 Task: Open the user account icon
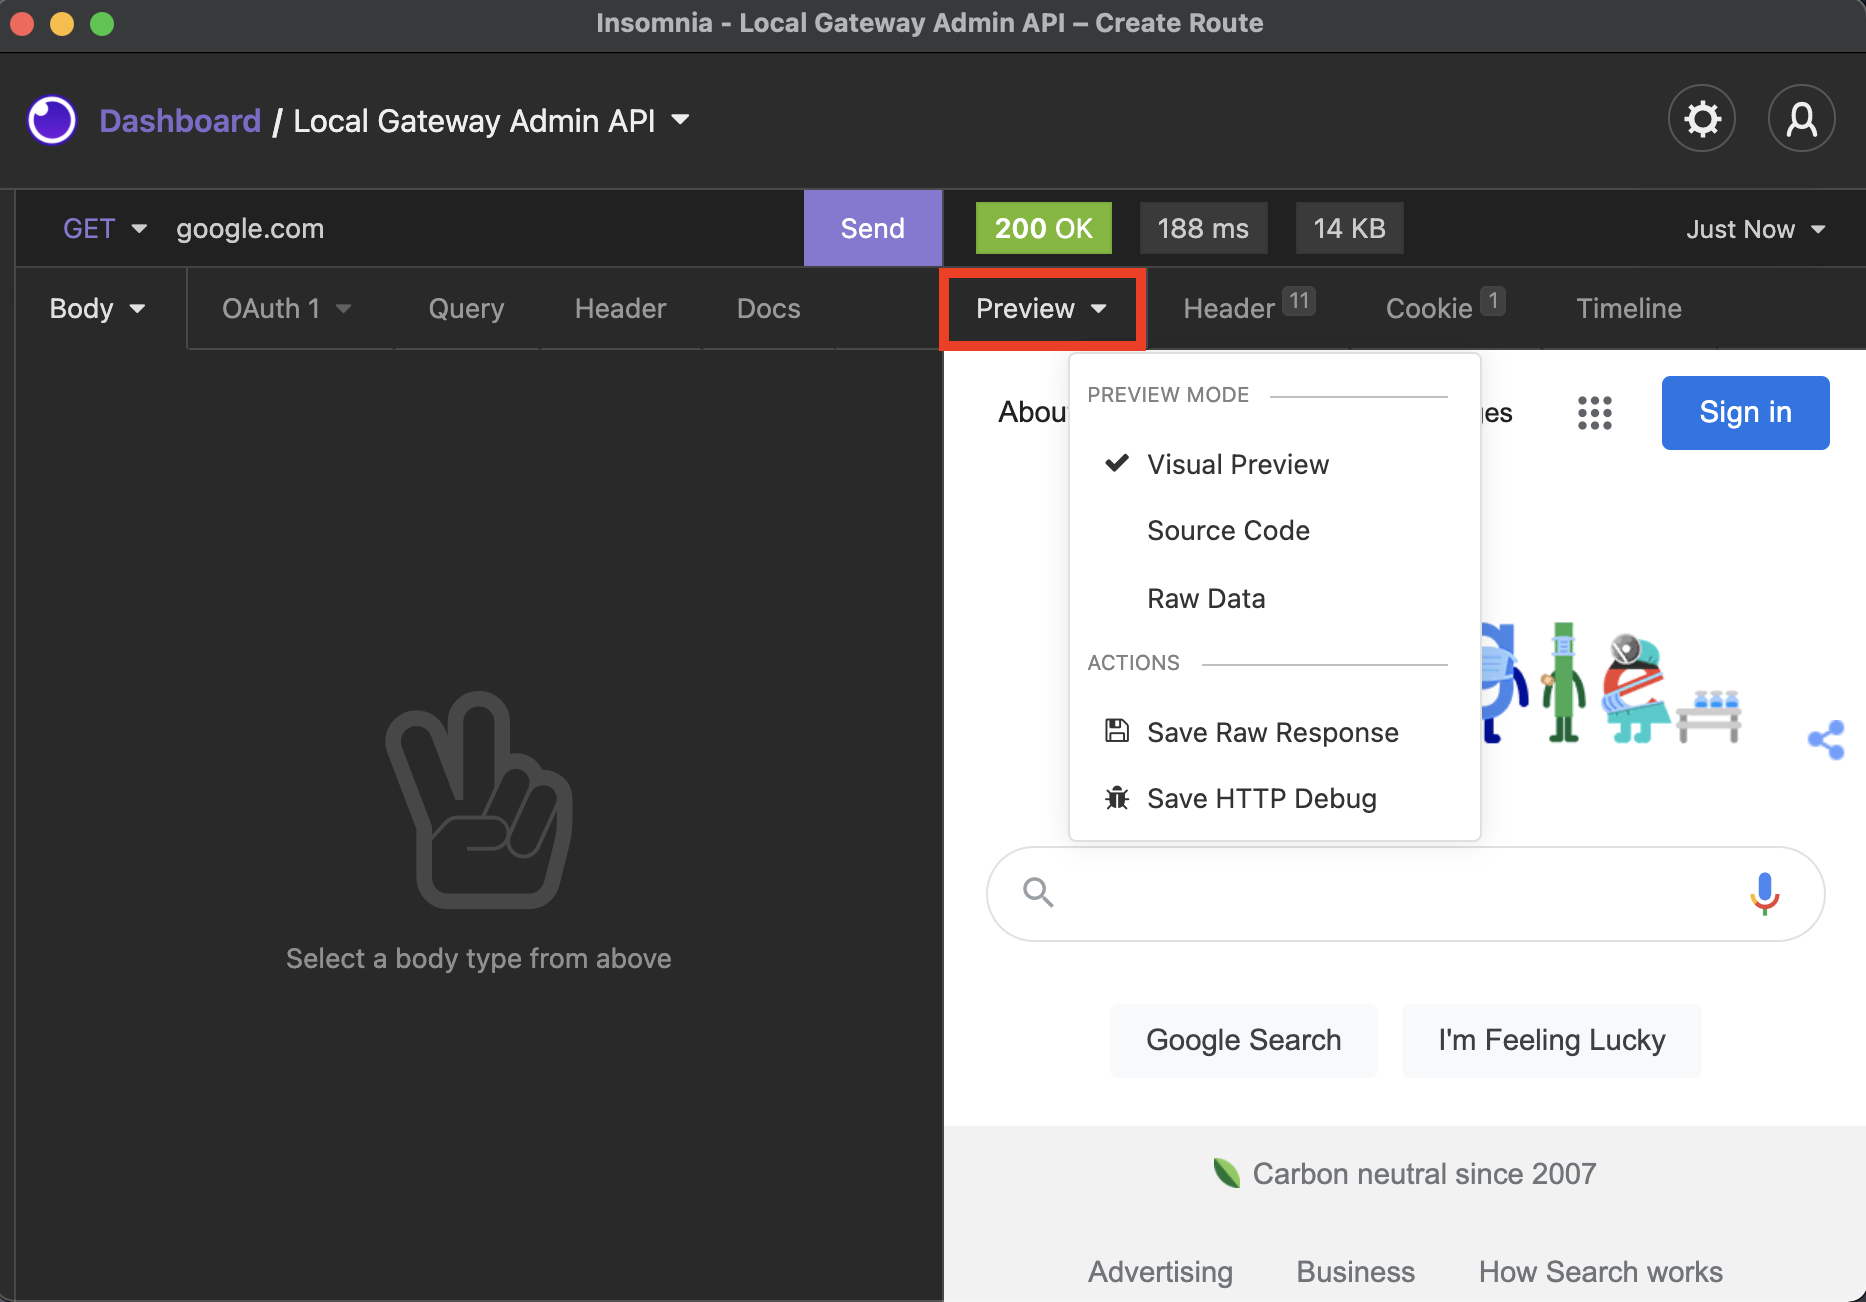tap(1801, 119)
